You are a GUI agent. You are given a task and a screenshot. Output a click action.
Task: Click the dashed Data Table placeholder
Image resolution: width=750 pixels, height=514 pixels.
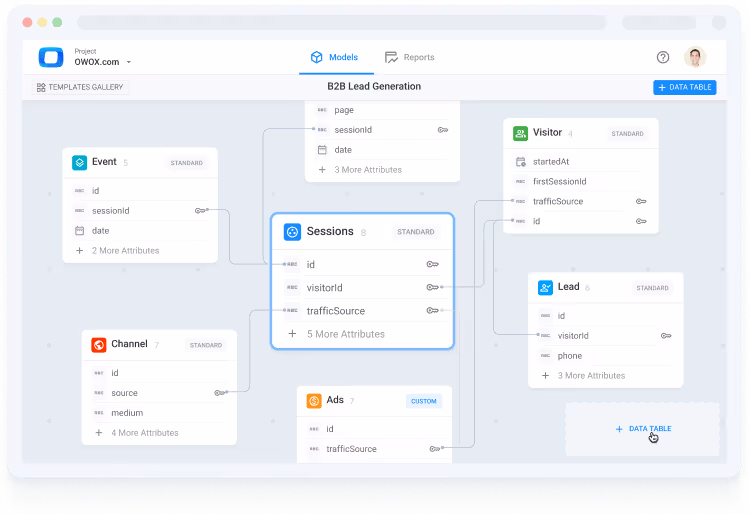[x=643, y=429]
